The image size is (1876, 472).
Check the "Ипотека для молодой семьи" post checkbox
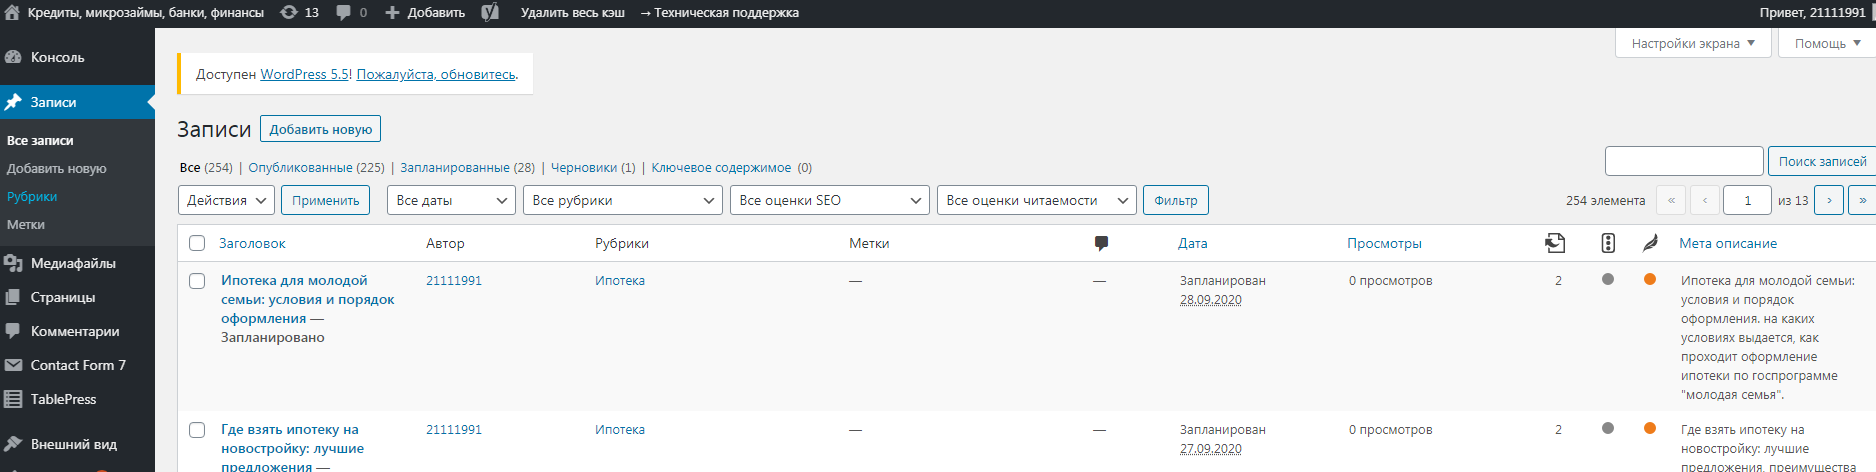(x=197, y=281)
